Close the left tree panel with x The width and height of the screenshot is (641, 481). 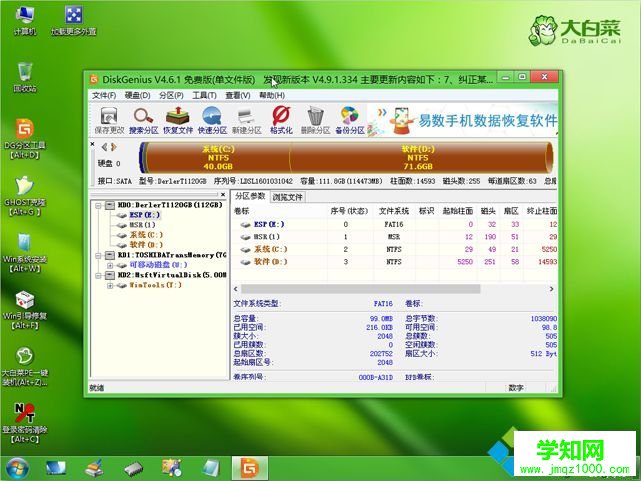click(x=223, y=195)
